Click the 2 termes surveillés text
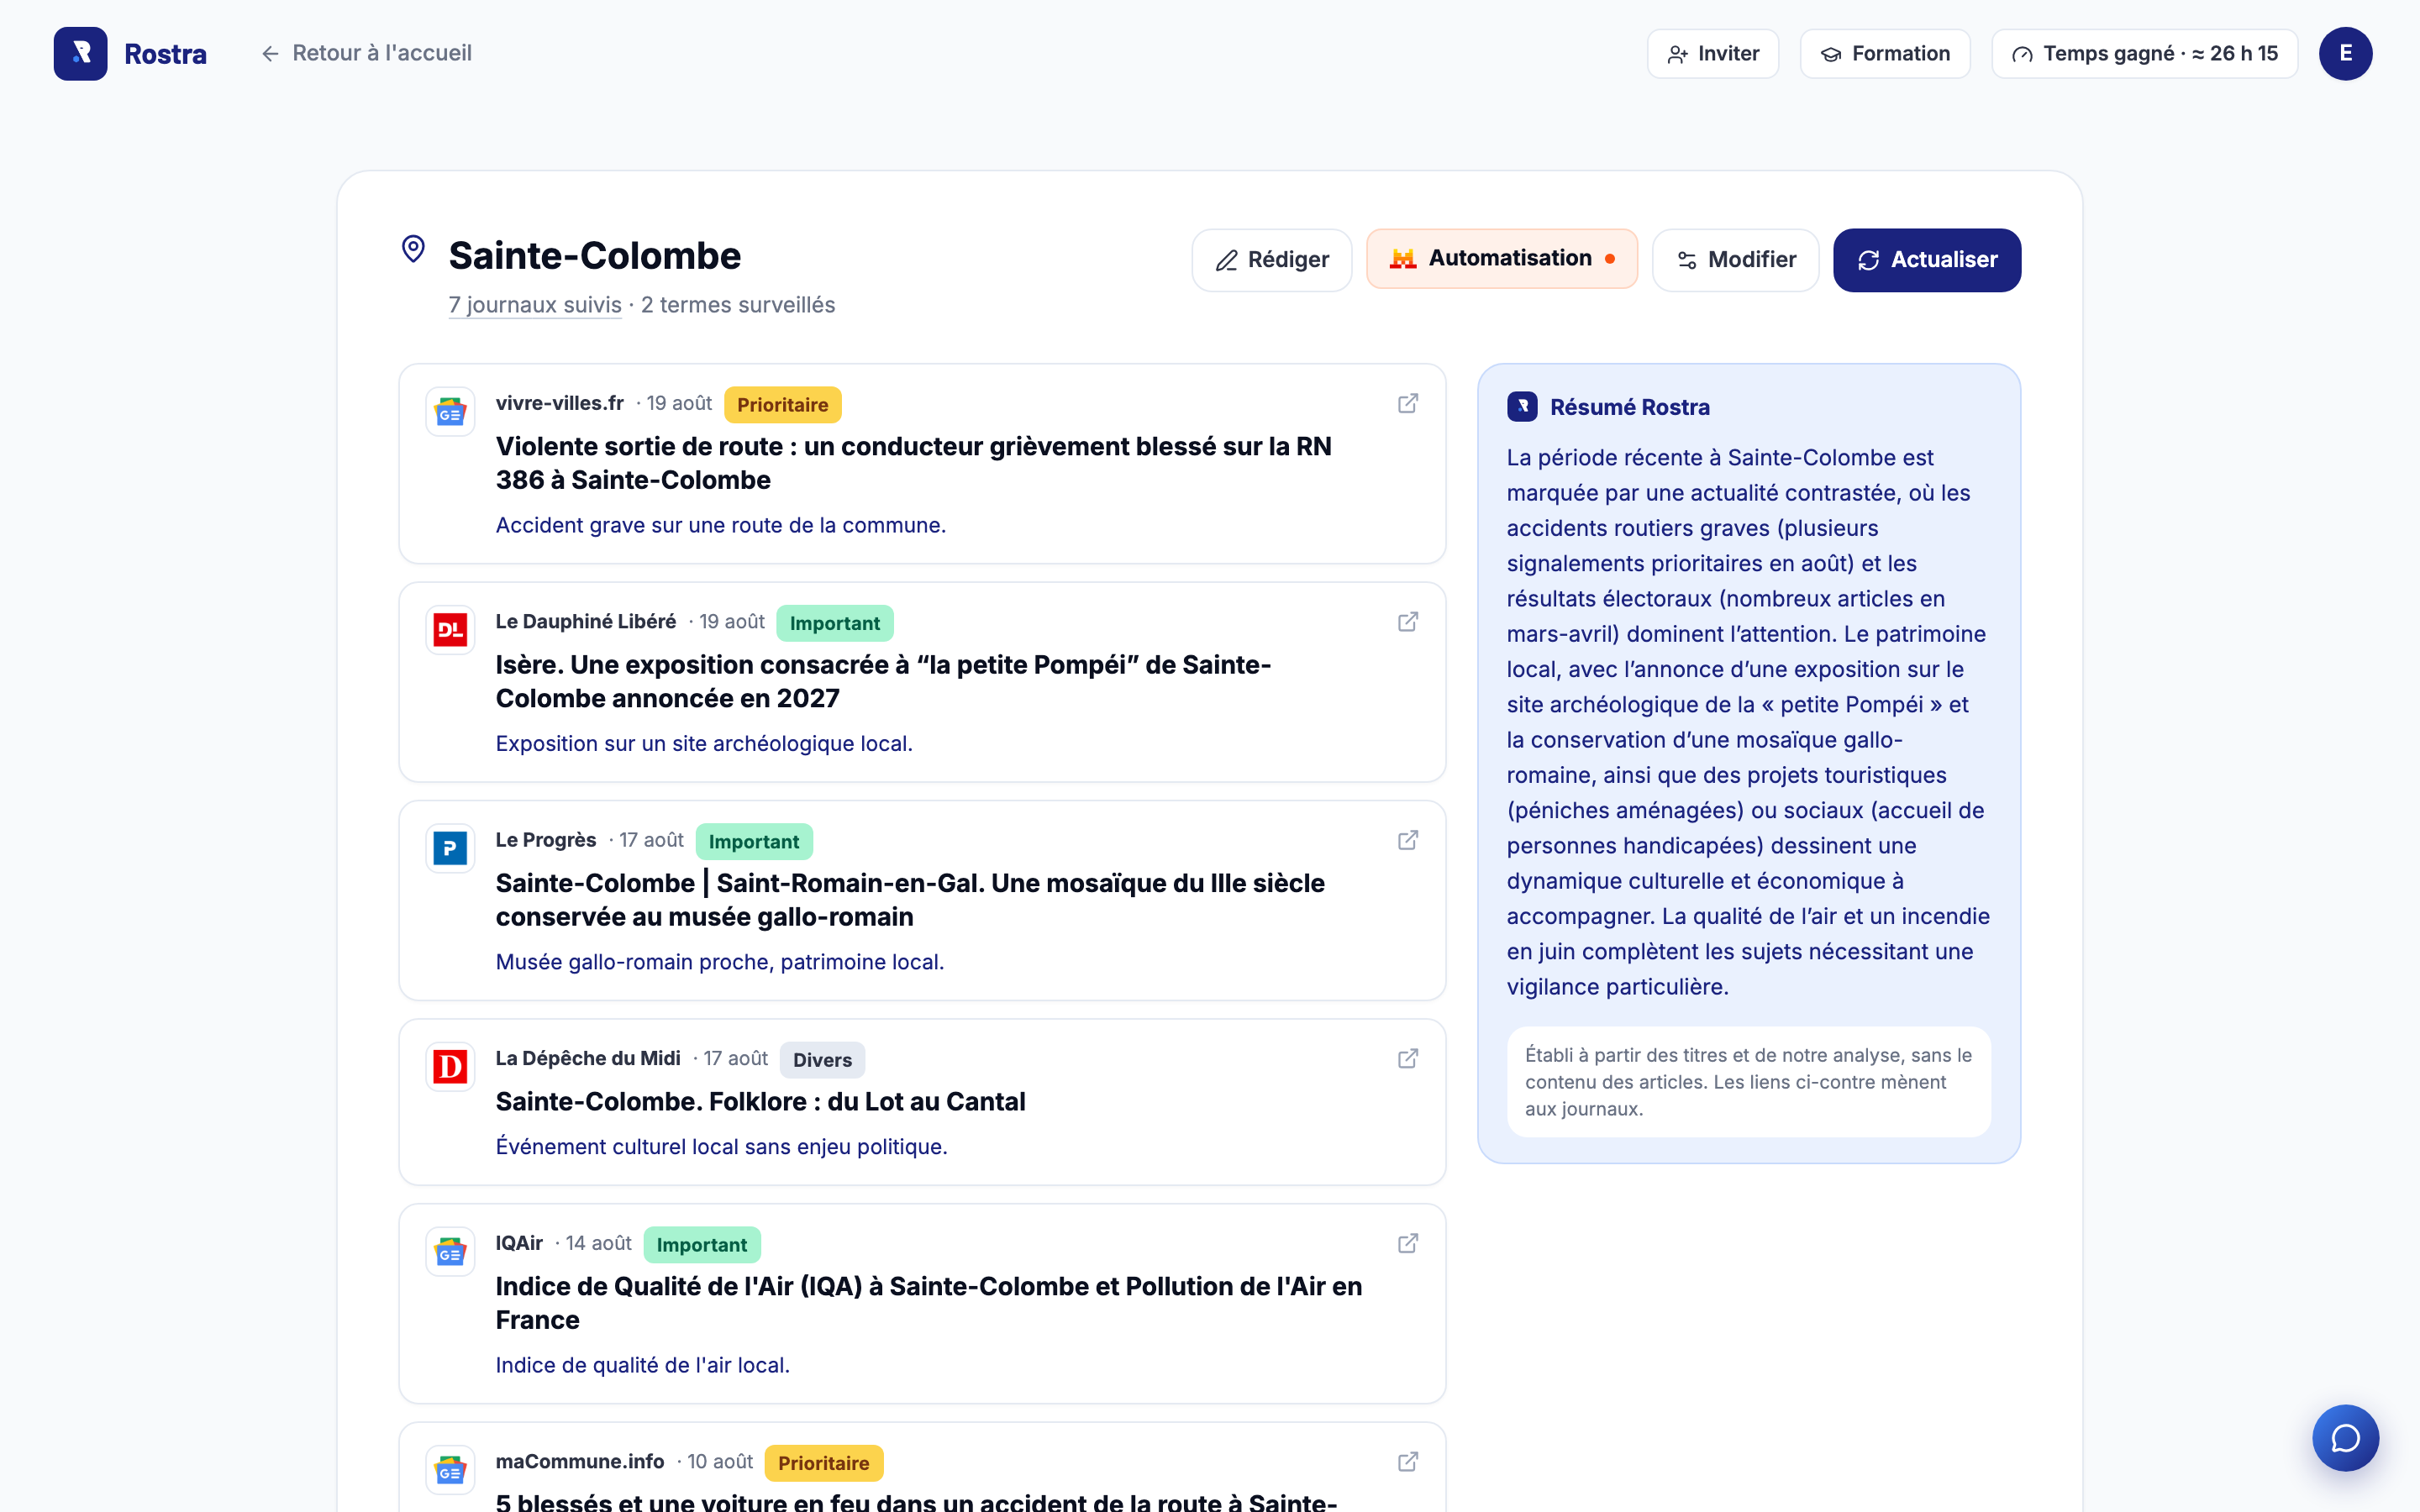The image size is (2420, 1512). (738, 305)
